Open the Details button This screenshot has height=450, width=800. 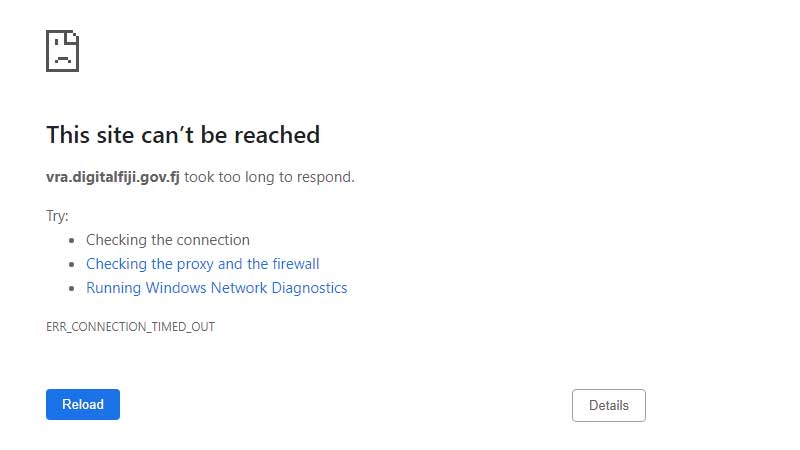(608, 405)
